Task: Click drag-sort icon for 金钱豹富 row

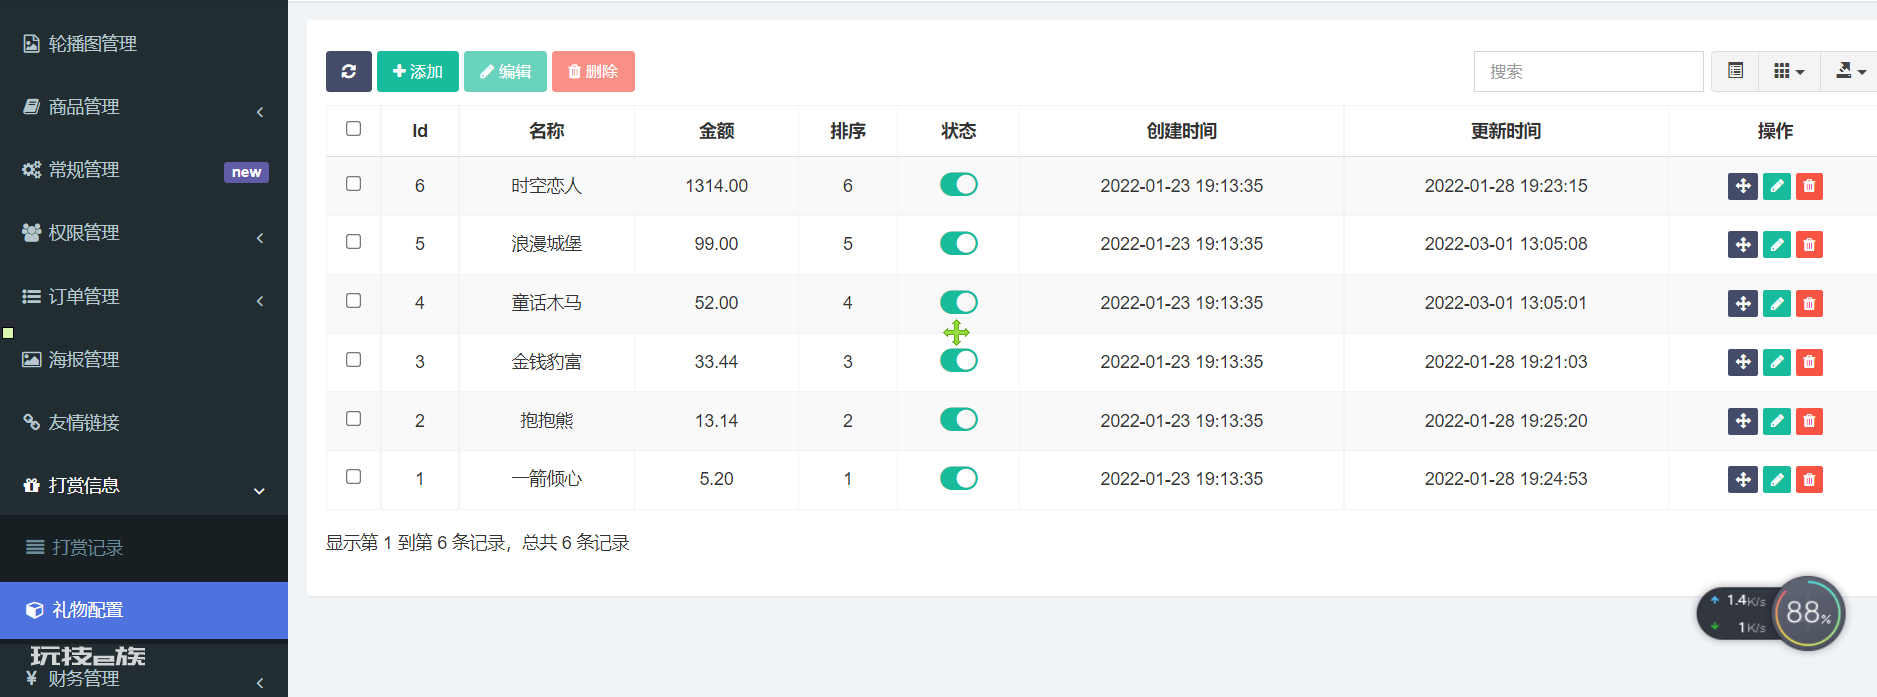Action: click(x=1742, y=362)
